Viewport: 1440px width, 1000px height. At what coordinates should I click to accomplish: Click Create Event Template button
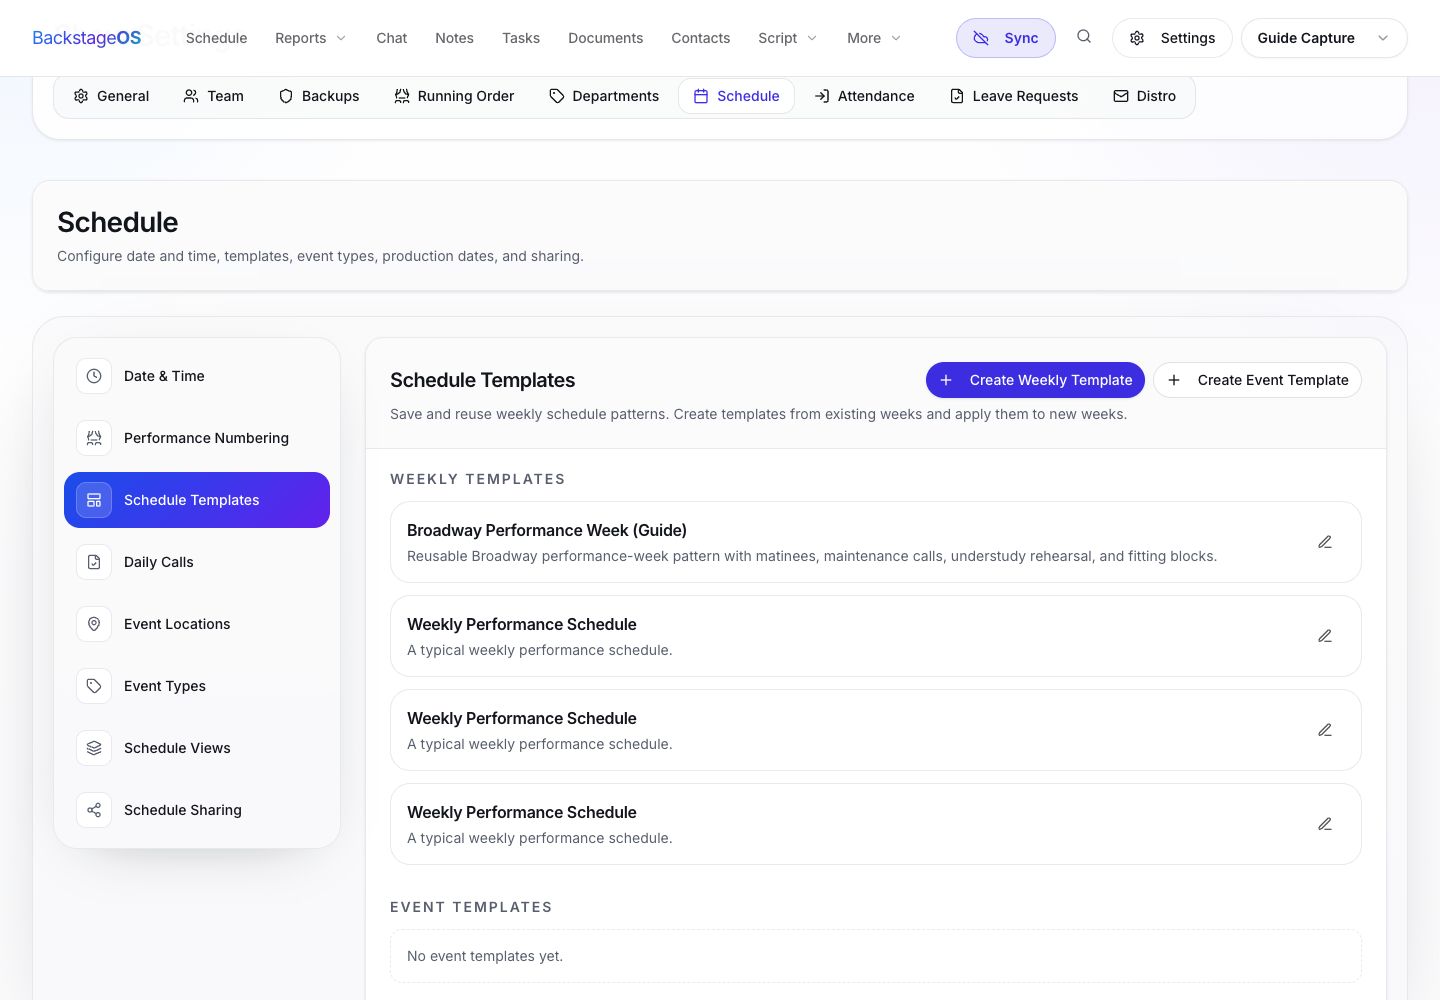point(1257,380)
